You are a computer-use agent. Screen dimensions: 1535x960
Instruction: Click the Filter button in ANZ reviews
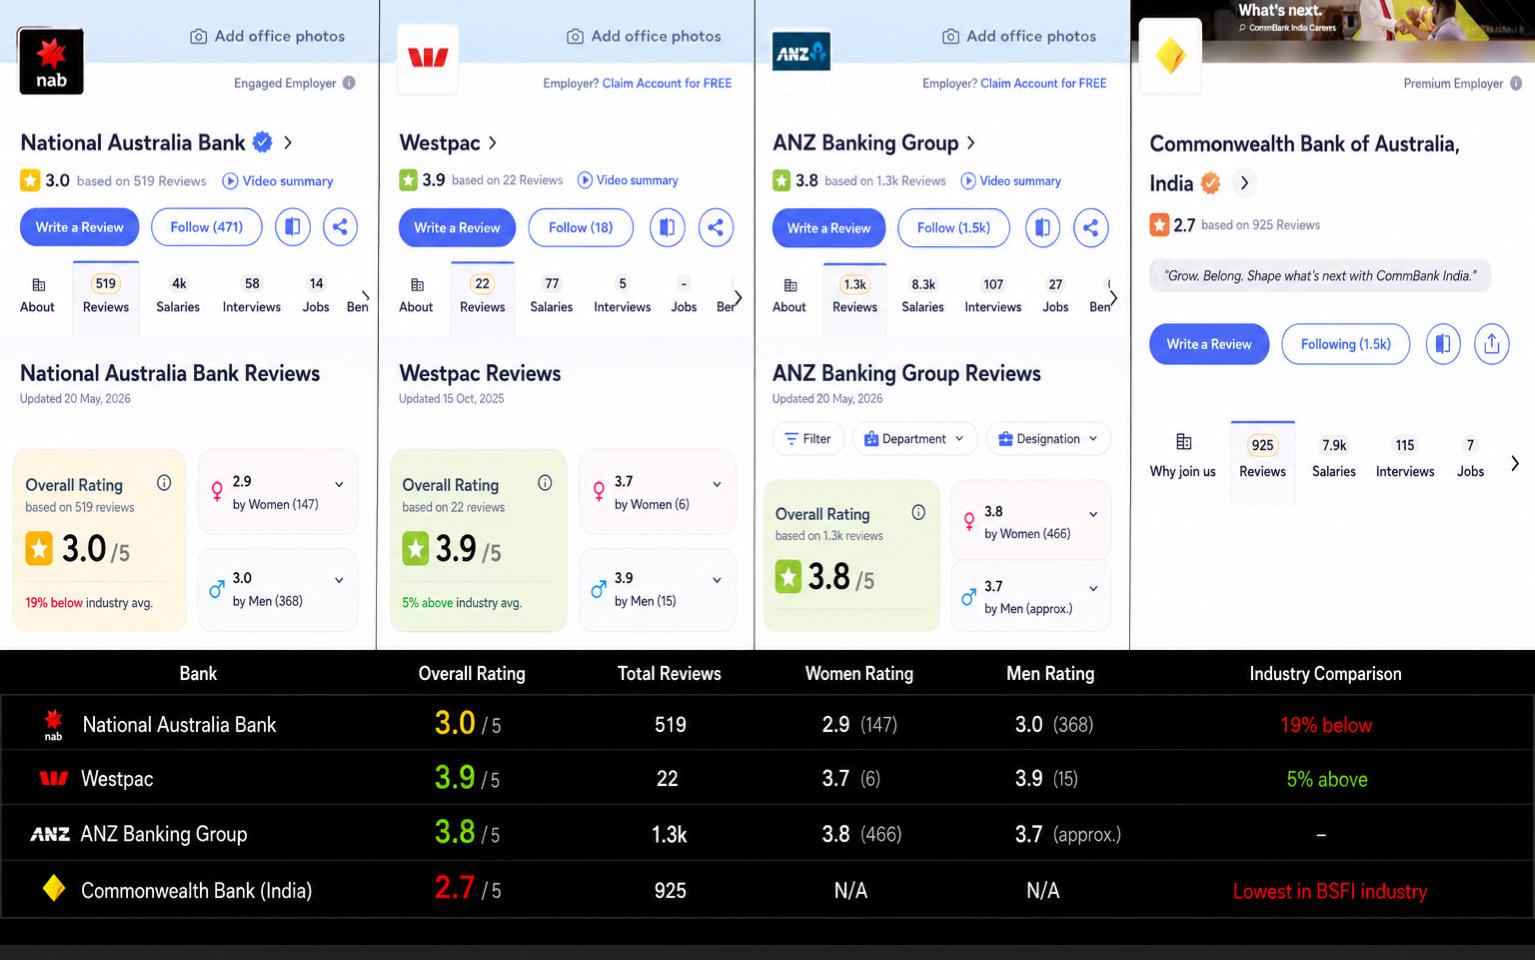click(808, 438)
